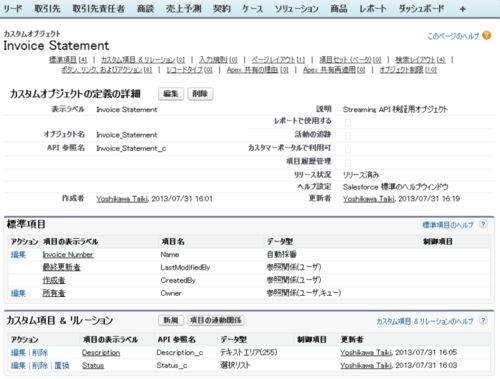This screenshot has width=500, height=379.
Task: Open Yoshikawa Taiki link in the 作成者 row
Action: click(x=122, y=199)
